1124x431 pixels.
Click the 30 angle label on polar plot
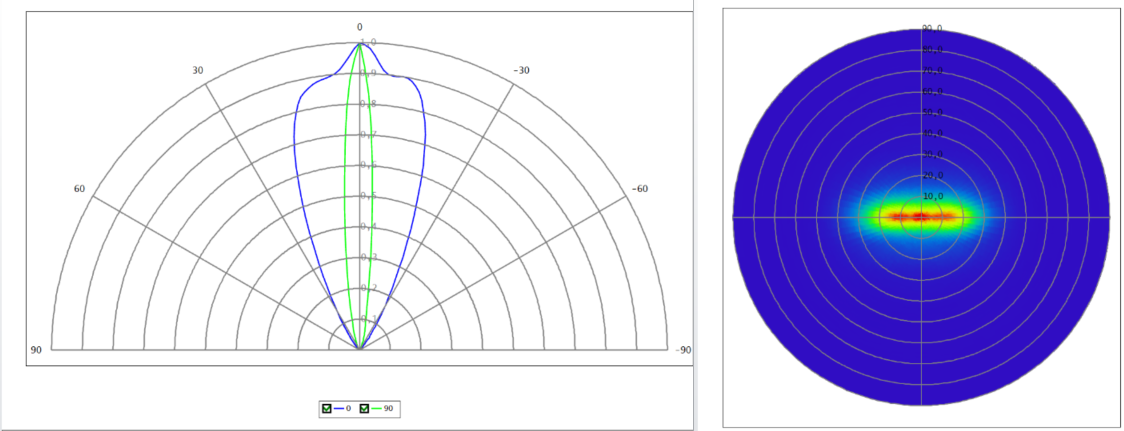[198, 70]
